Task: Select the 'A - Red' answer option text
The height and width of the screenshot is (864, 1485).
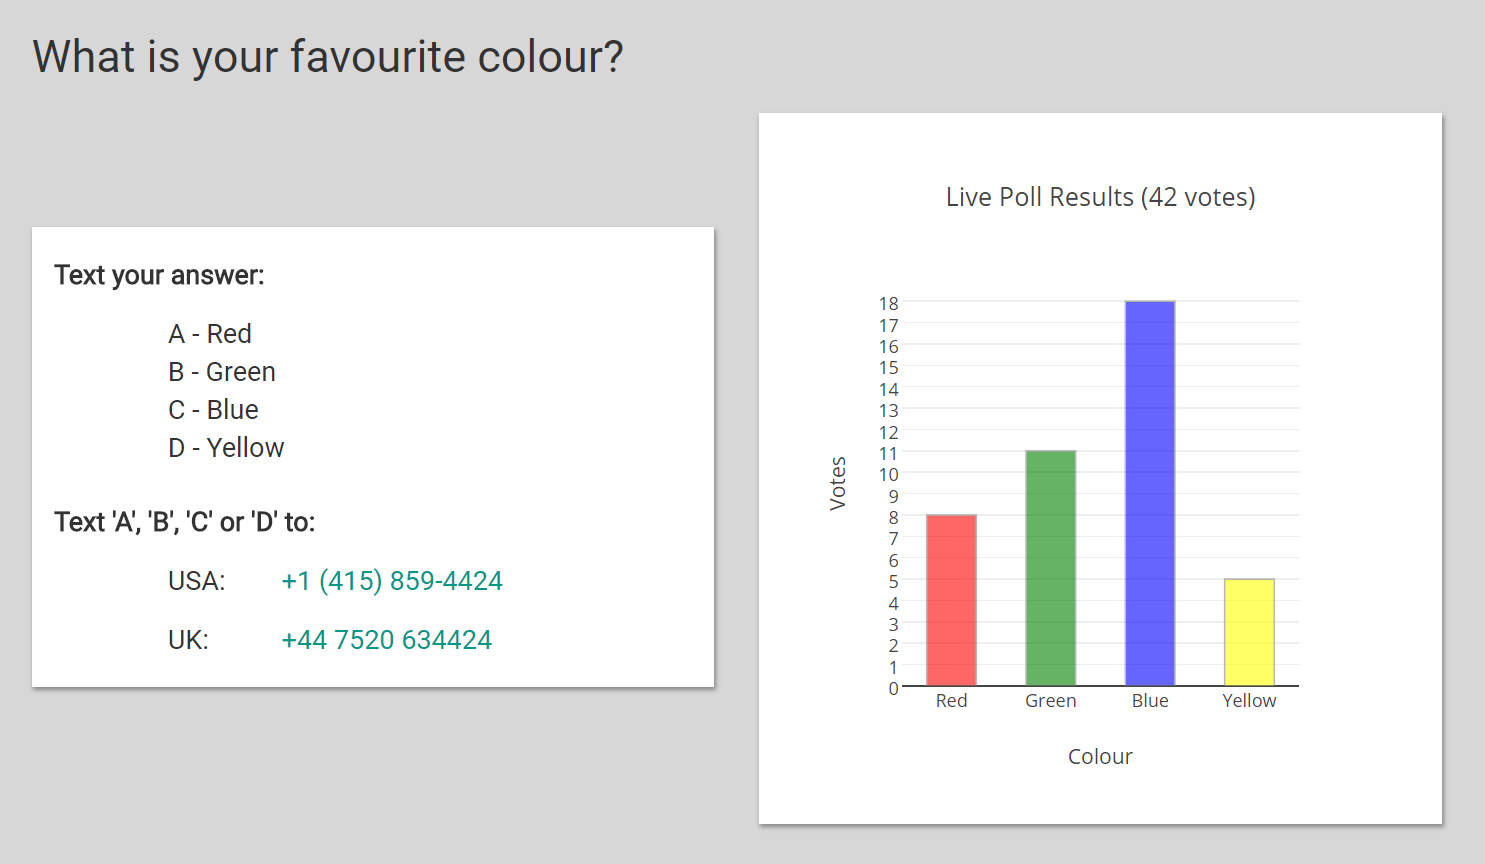Action: [210, 334]
